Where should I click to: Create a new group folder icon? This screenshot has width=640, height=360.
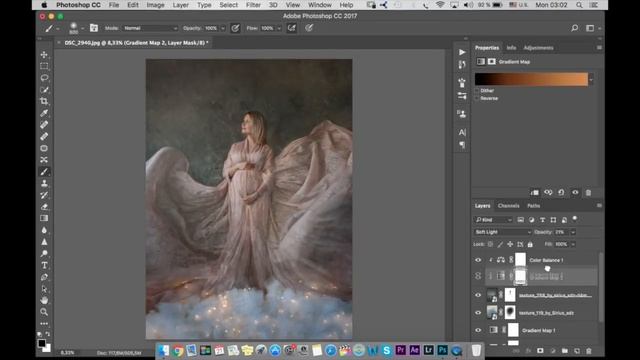tap(565, 351)
